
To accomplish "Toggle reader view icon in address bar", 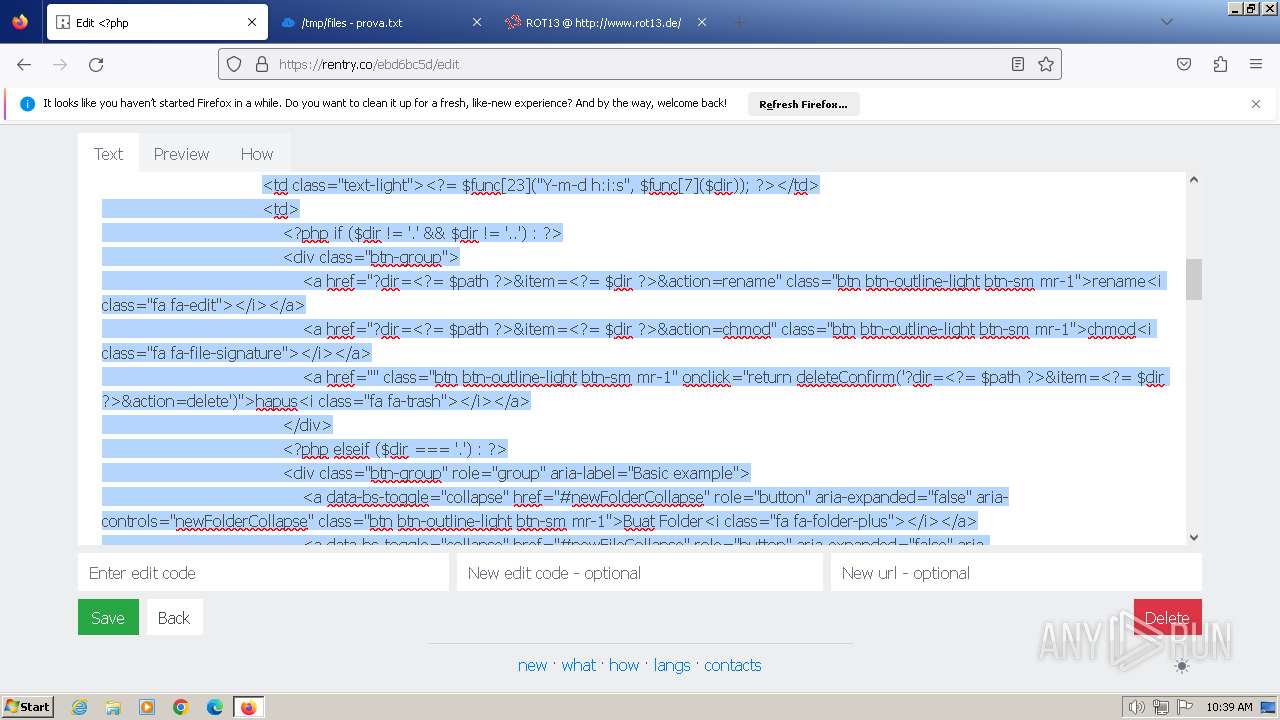I will pyautogui.click(x=1018, y=64).
